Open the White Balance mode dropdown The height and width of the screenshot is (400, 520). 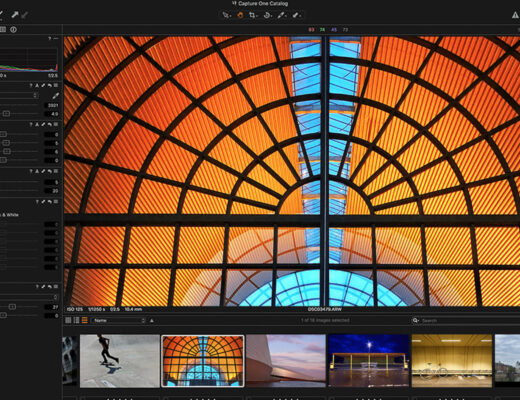click(19, 95)
